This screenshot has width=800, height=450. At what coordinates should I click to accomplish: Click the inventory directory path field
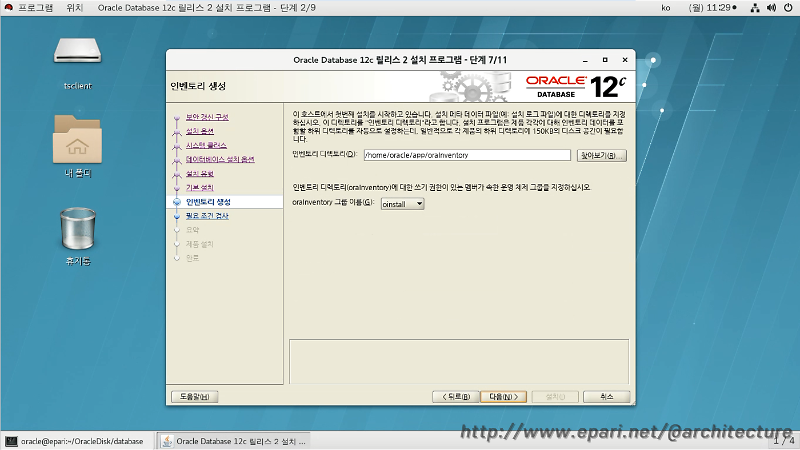tap(467, 155)
